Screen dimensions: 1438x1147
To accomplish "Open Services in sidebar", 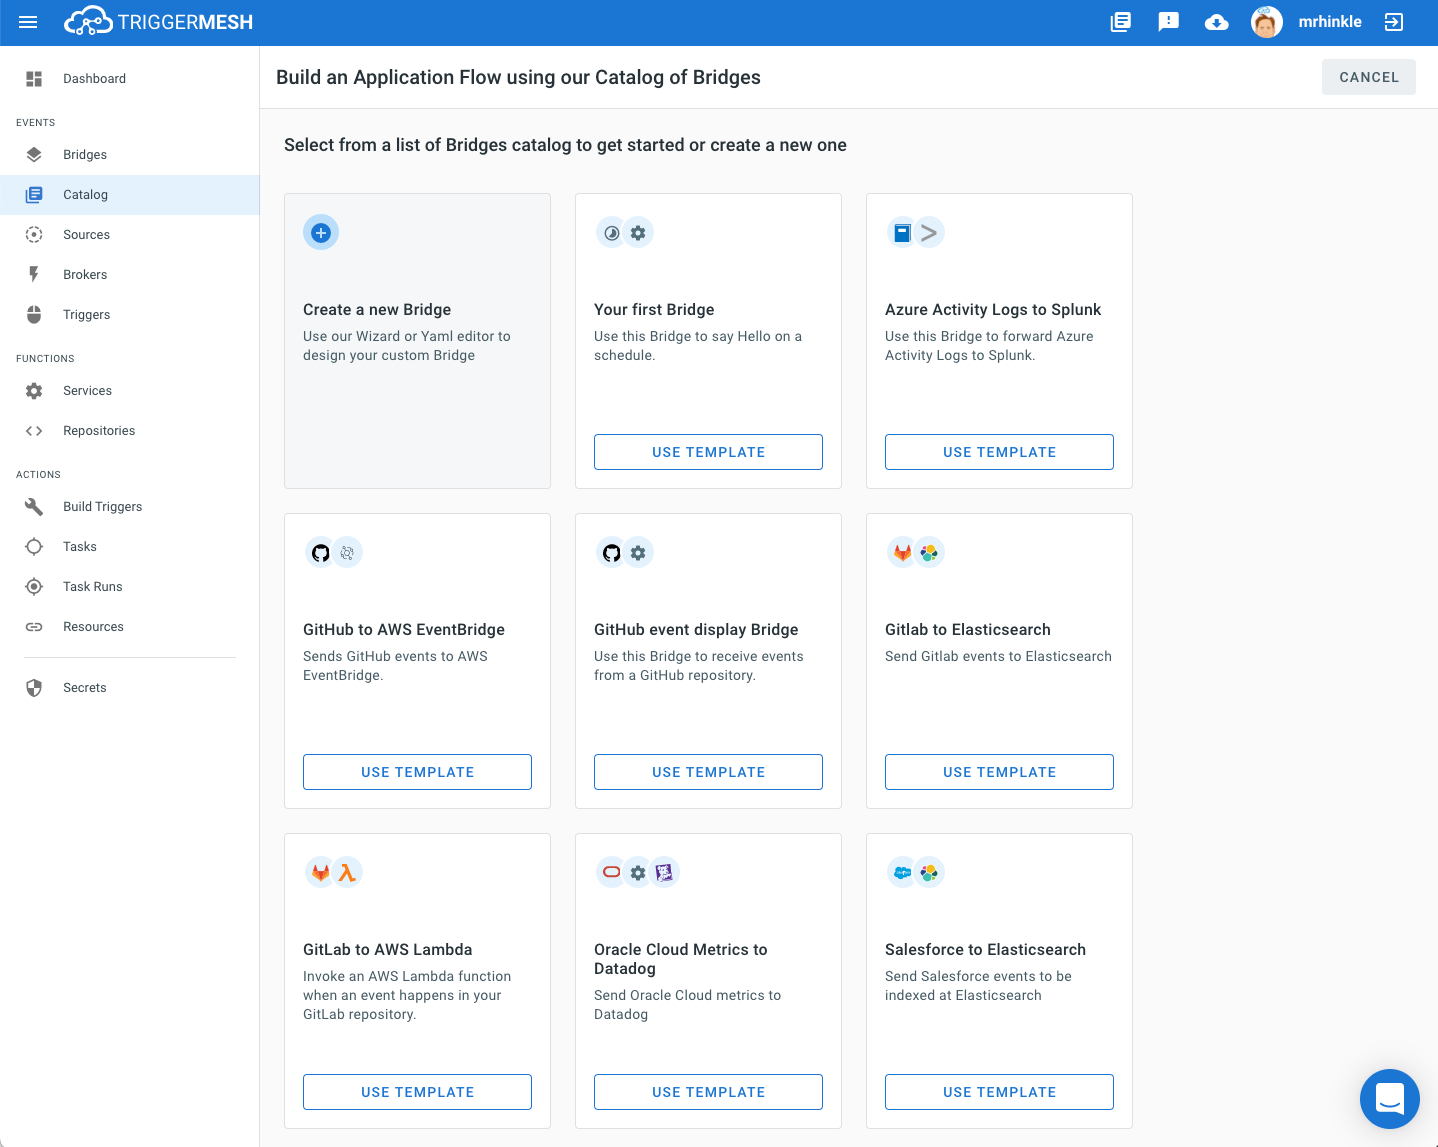I will [130, 391].
